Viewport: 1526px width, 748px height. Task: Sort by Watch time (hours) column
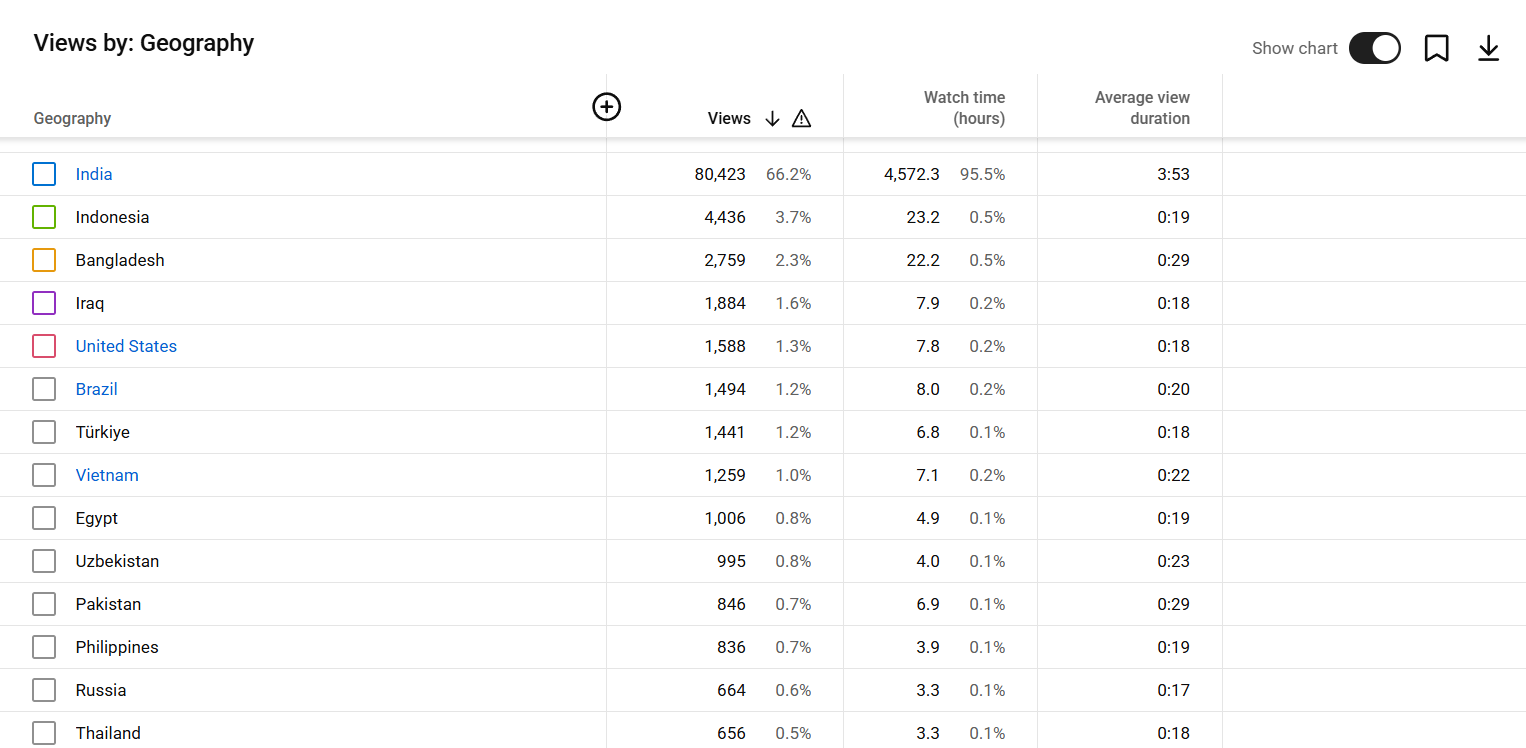(964, 108)
